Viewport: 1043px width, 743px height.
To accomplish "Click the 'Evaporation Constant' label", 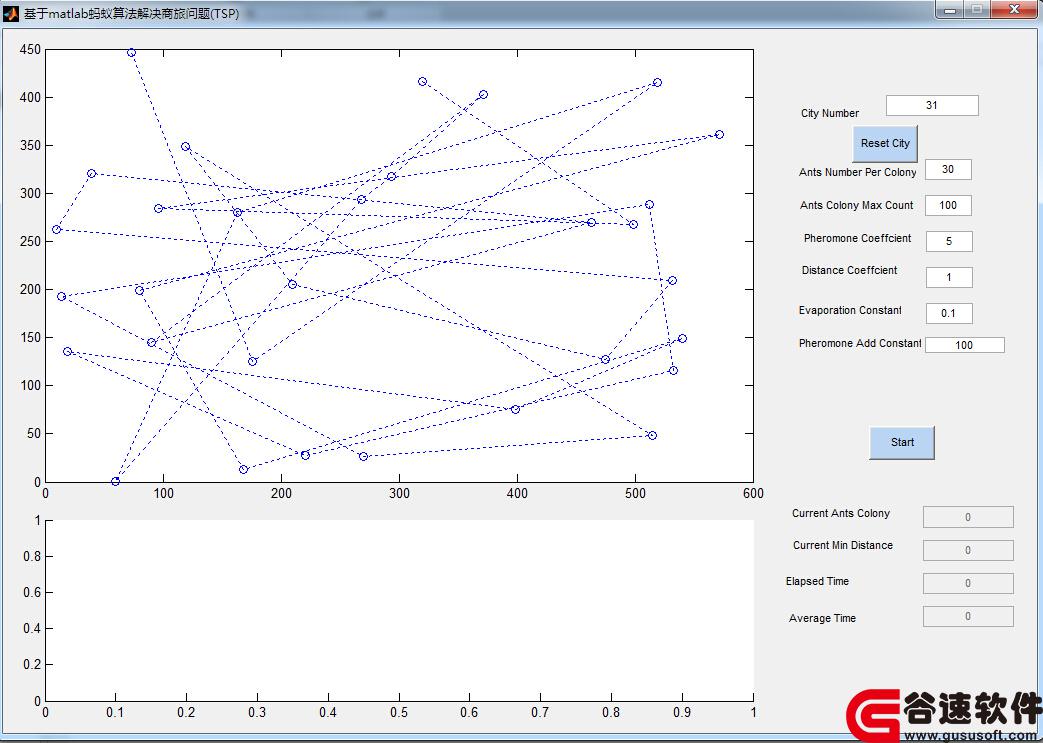I will [850, 310].
